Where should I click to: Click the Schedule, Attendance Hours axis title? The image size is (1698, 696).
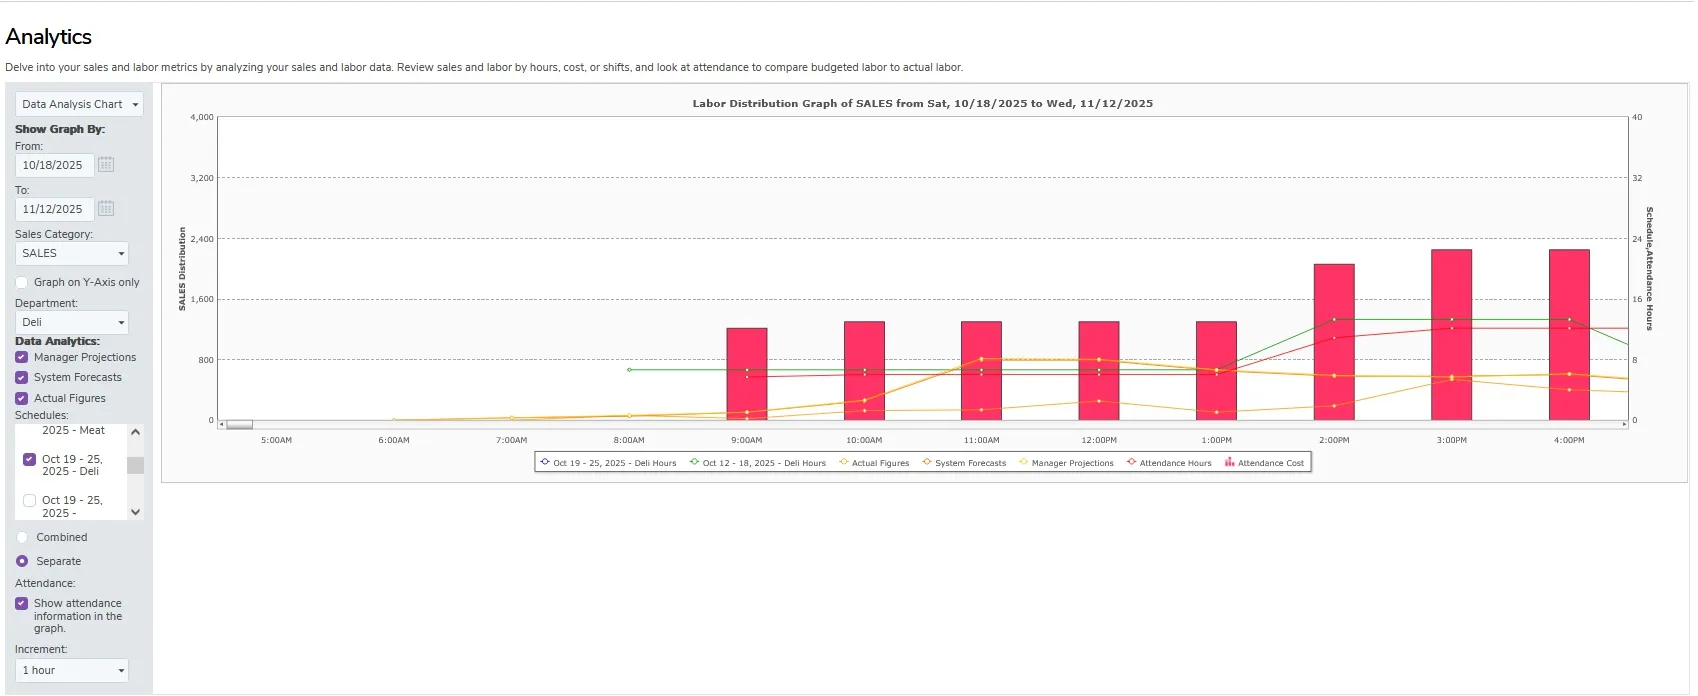coord(1649,268)
